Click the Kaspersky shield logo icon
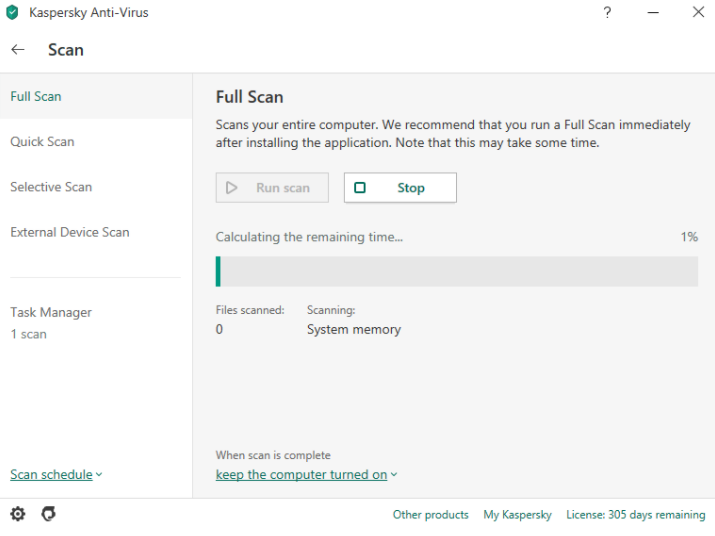 pos(13,13)
